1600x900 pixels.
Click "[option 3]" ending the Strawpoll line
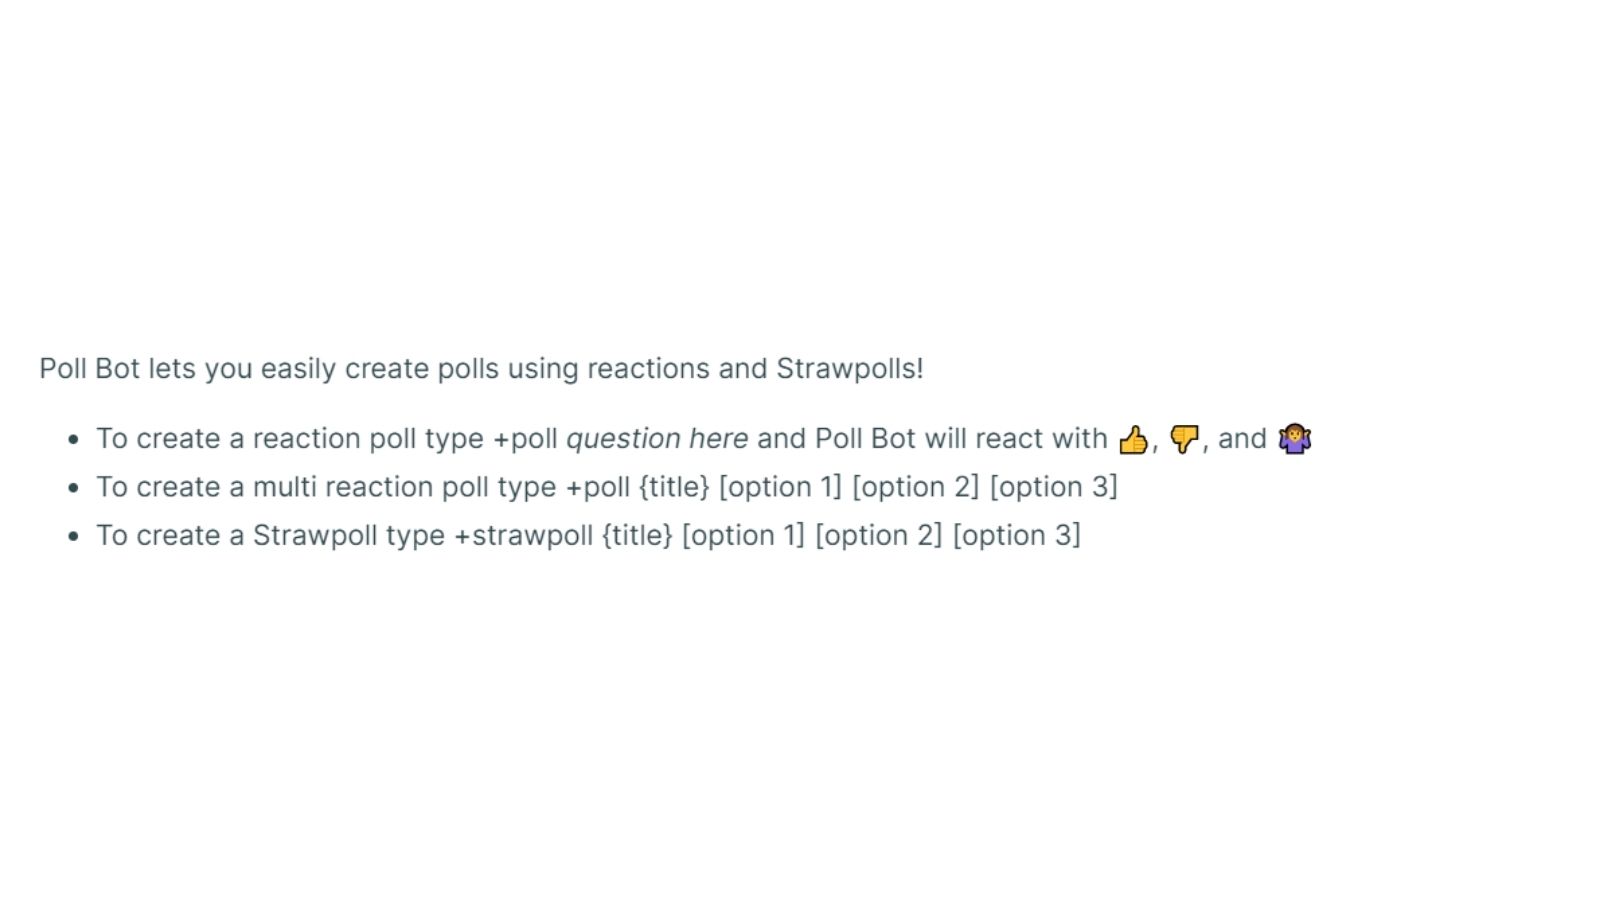[1017, 536]
